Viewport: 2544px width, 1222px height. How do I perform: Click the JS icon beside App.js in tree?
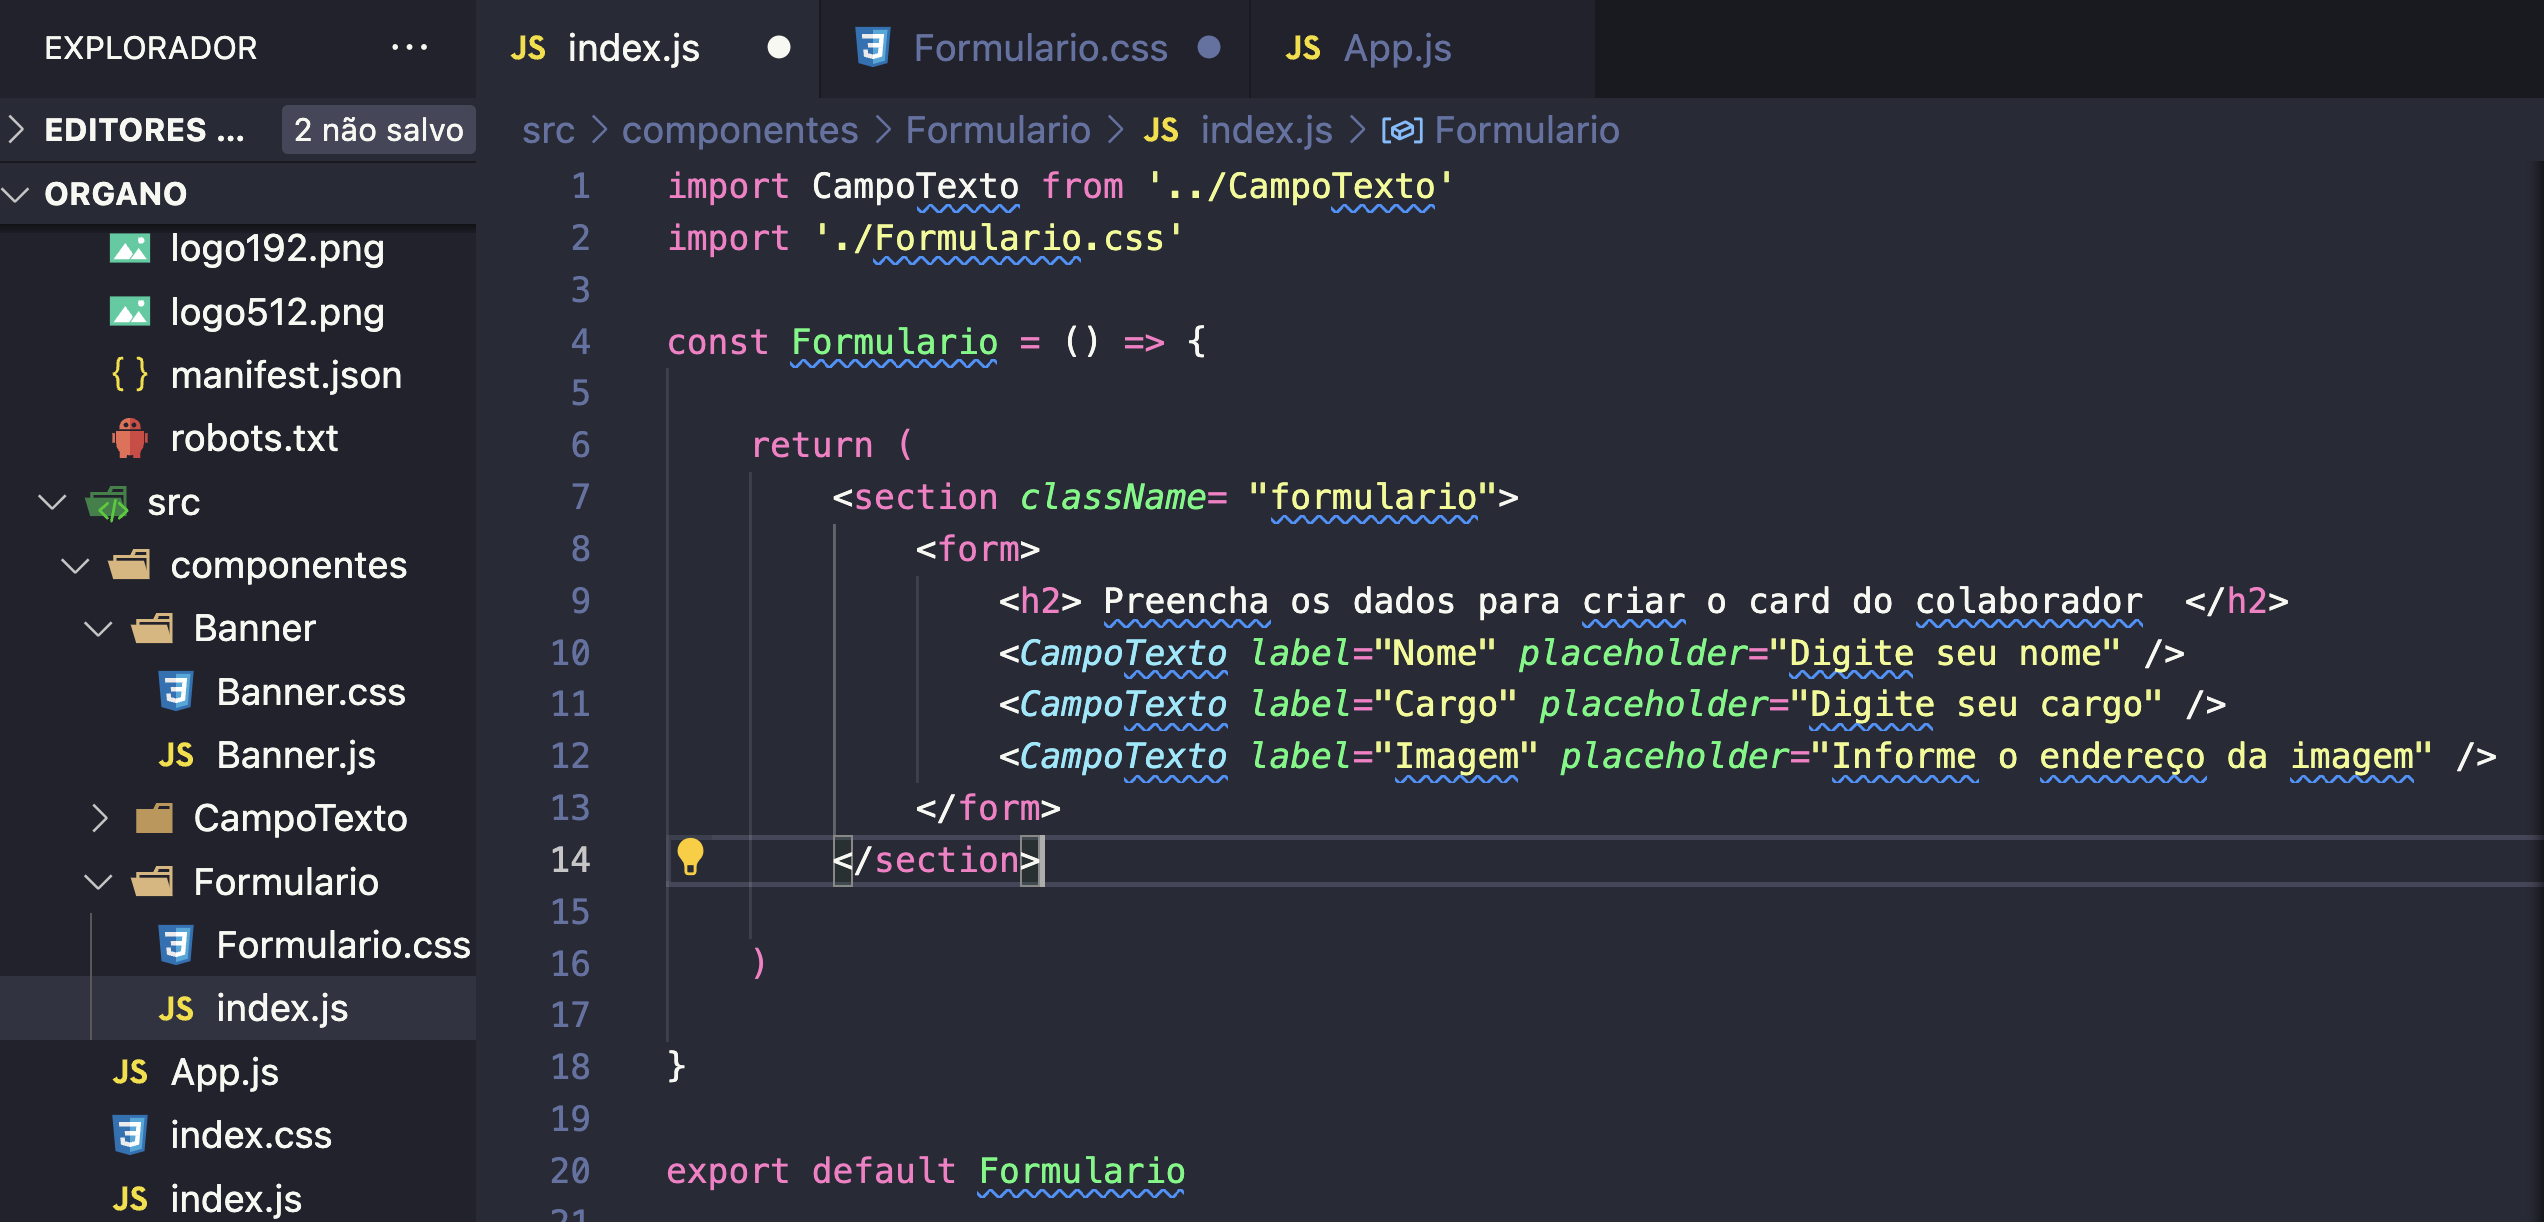pyautogui.click(x=130, y=1072)
